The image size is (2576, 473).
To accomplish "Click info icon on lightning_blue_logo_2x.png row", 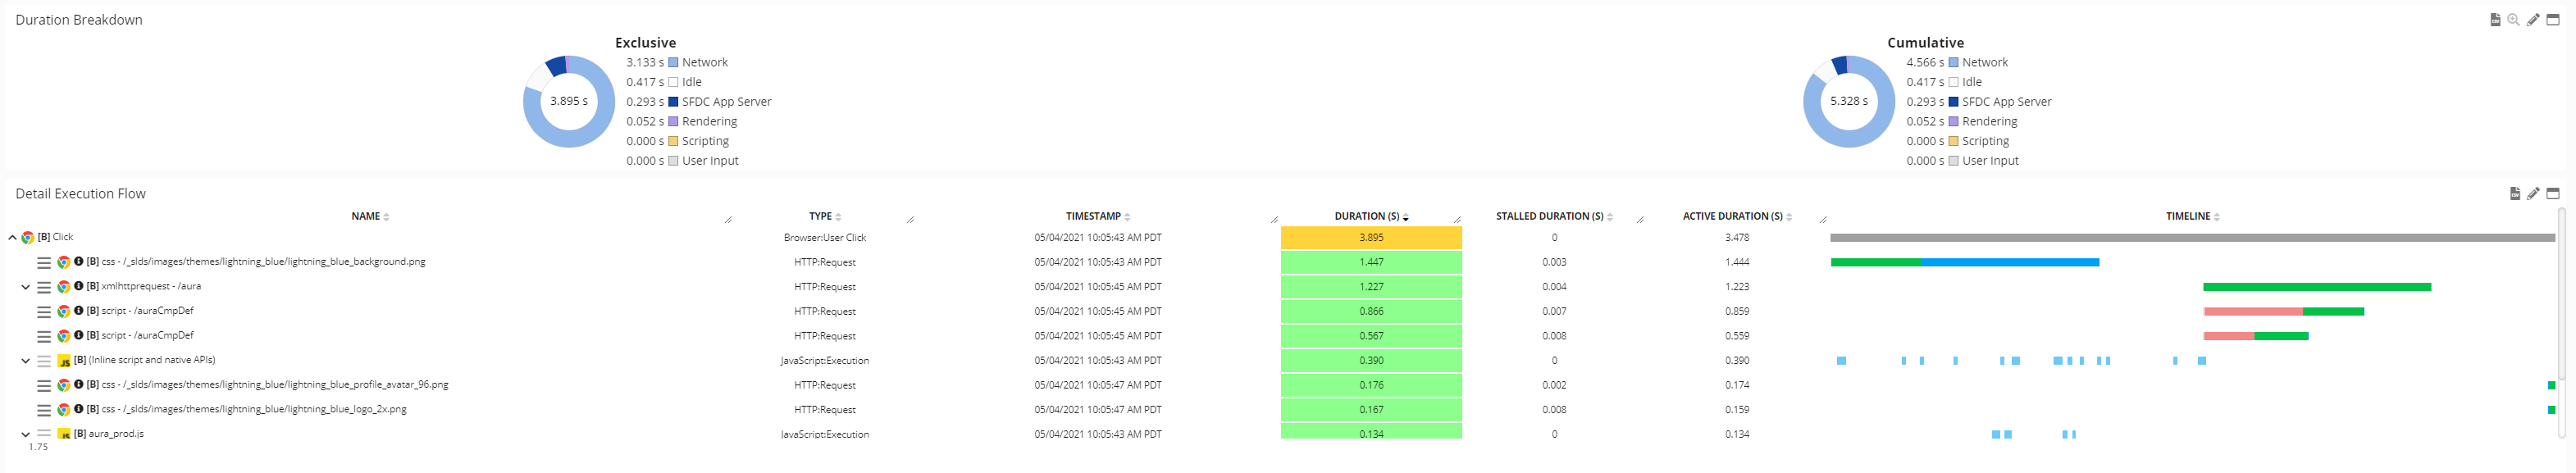I will point(79,409).
